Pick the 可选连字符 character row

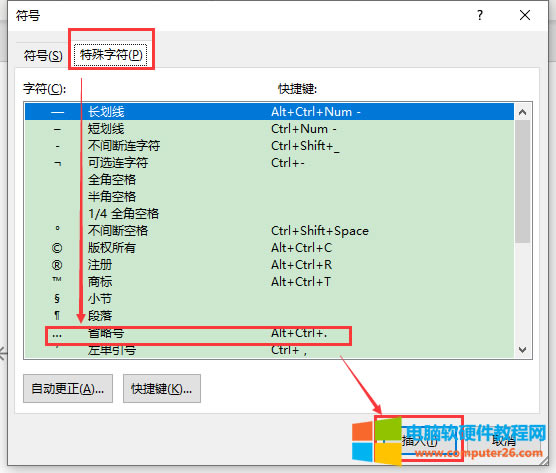pos(269,163)
